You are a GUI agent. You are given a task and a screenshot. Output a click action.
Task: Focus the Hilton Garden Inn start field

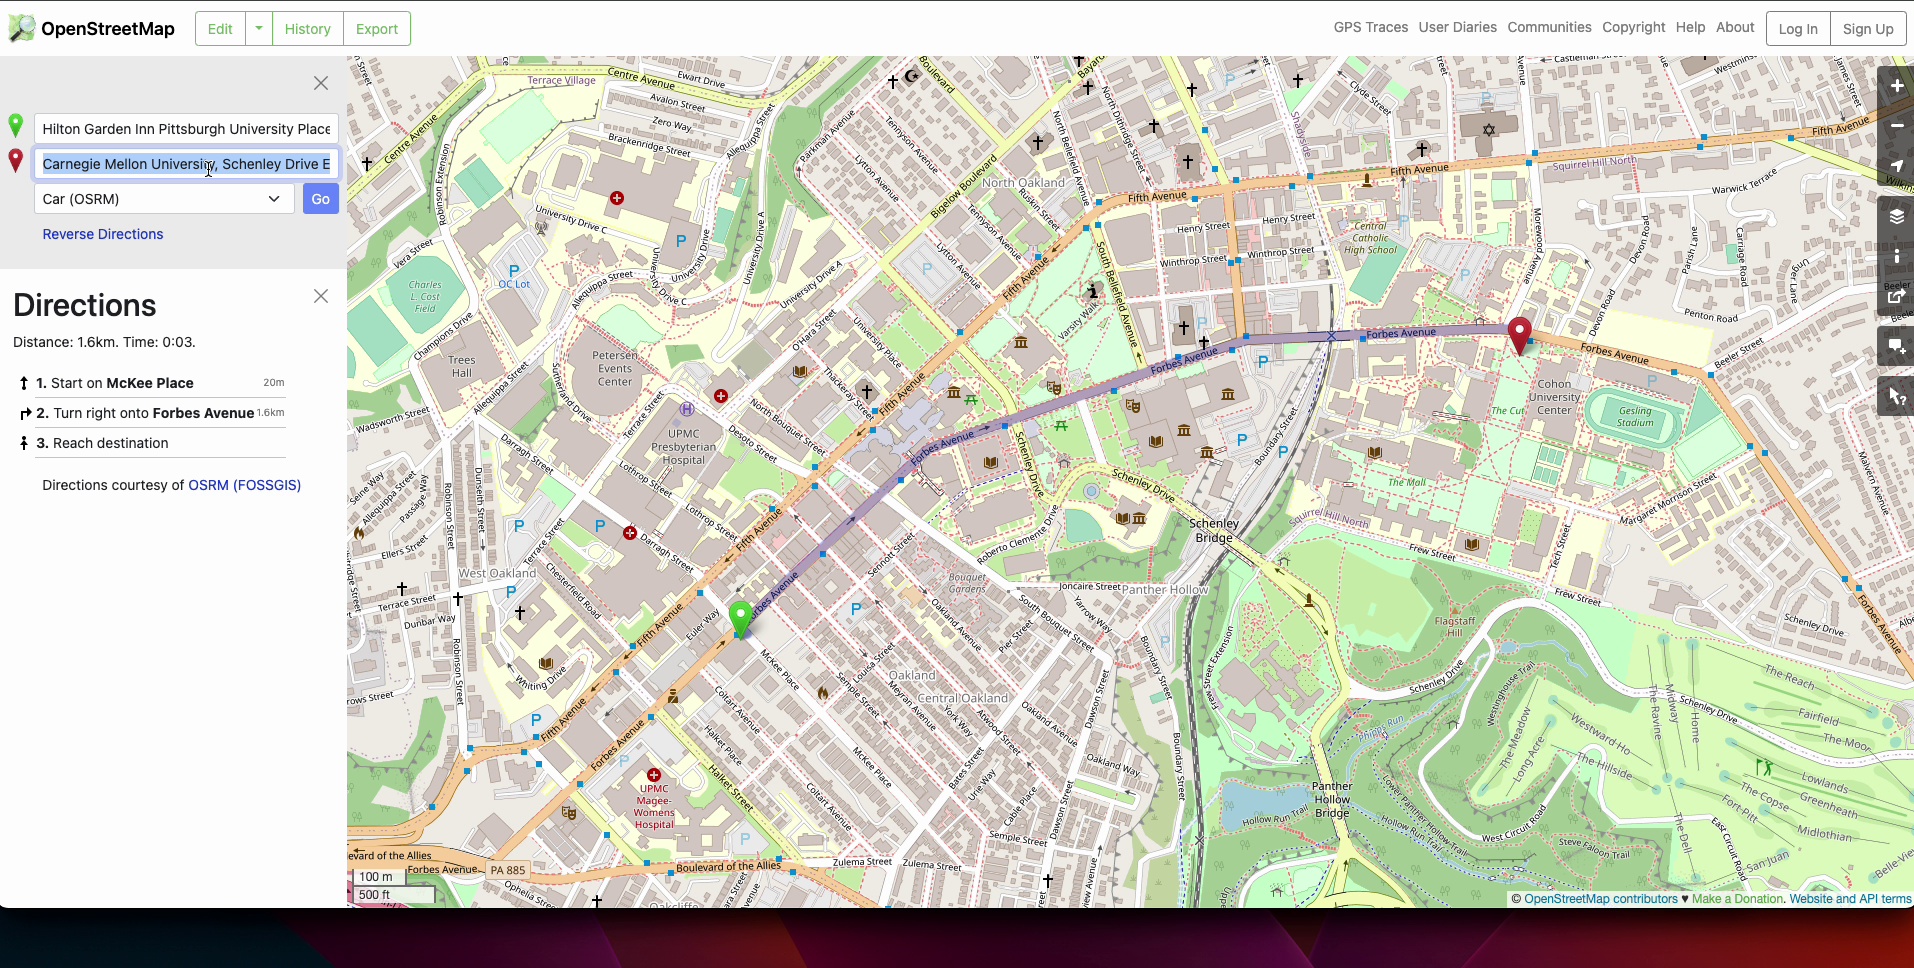[x=186, y=129]
